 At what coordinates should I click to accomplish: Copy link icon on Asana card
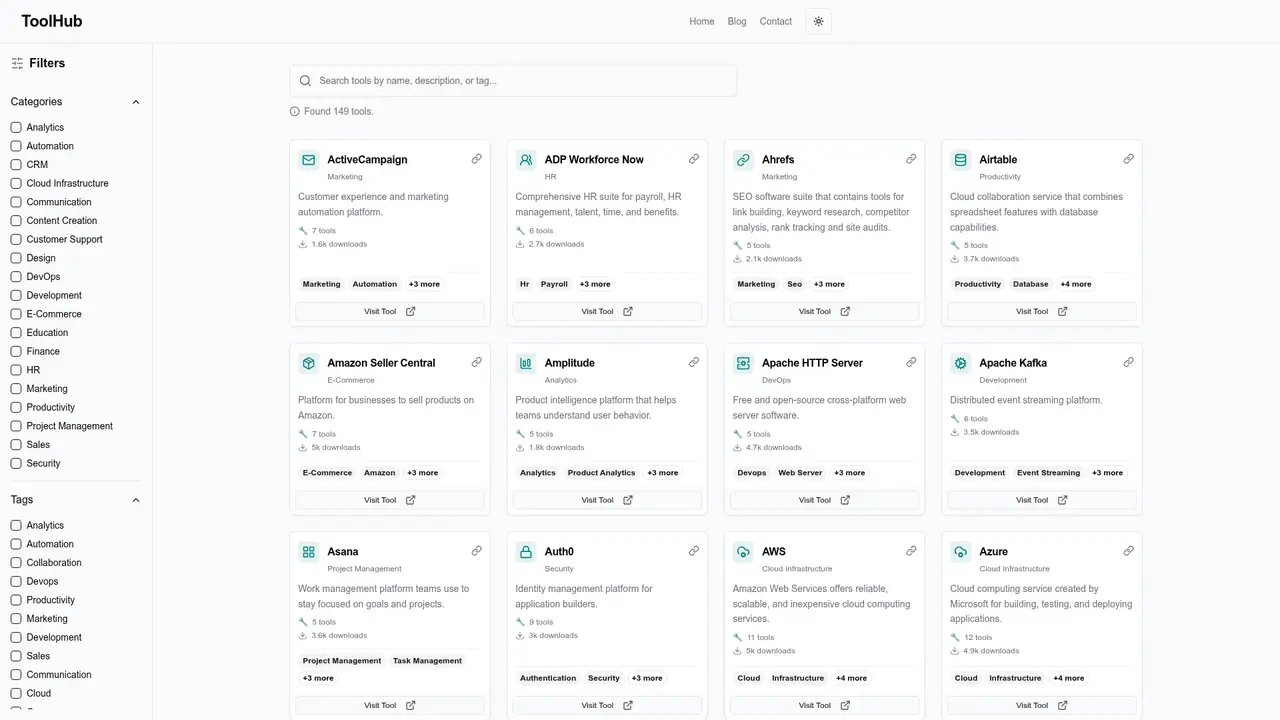(477, 551)
